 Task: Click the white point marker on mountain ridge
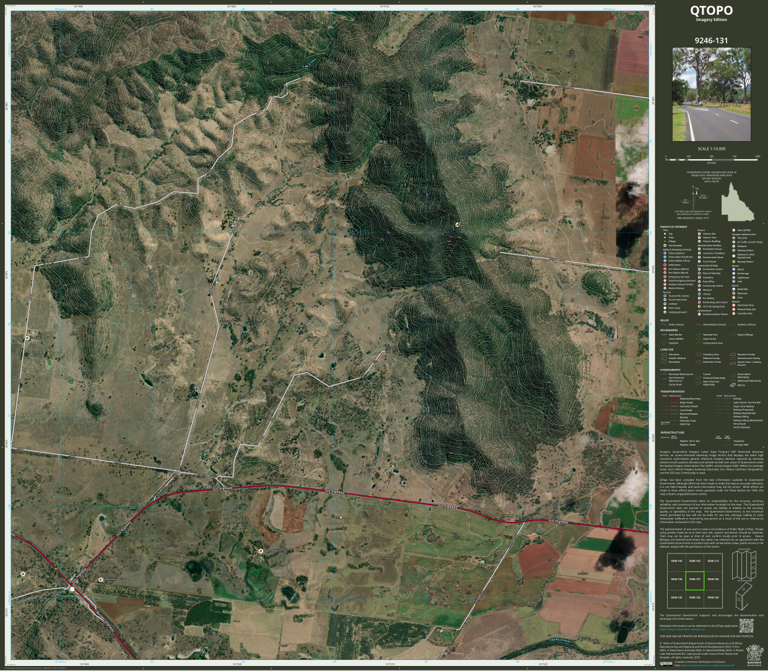(x=459, y=224)
